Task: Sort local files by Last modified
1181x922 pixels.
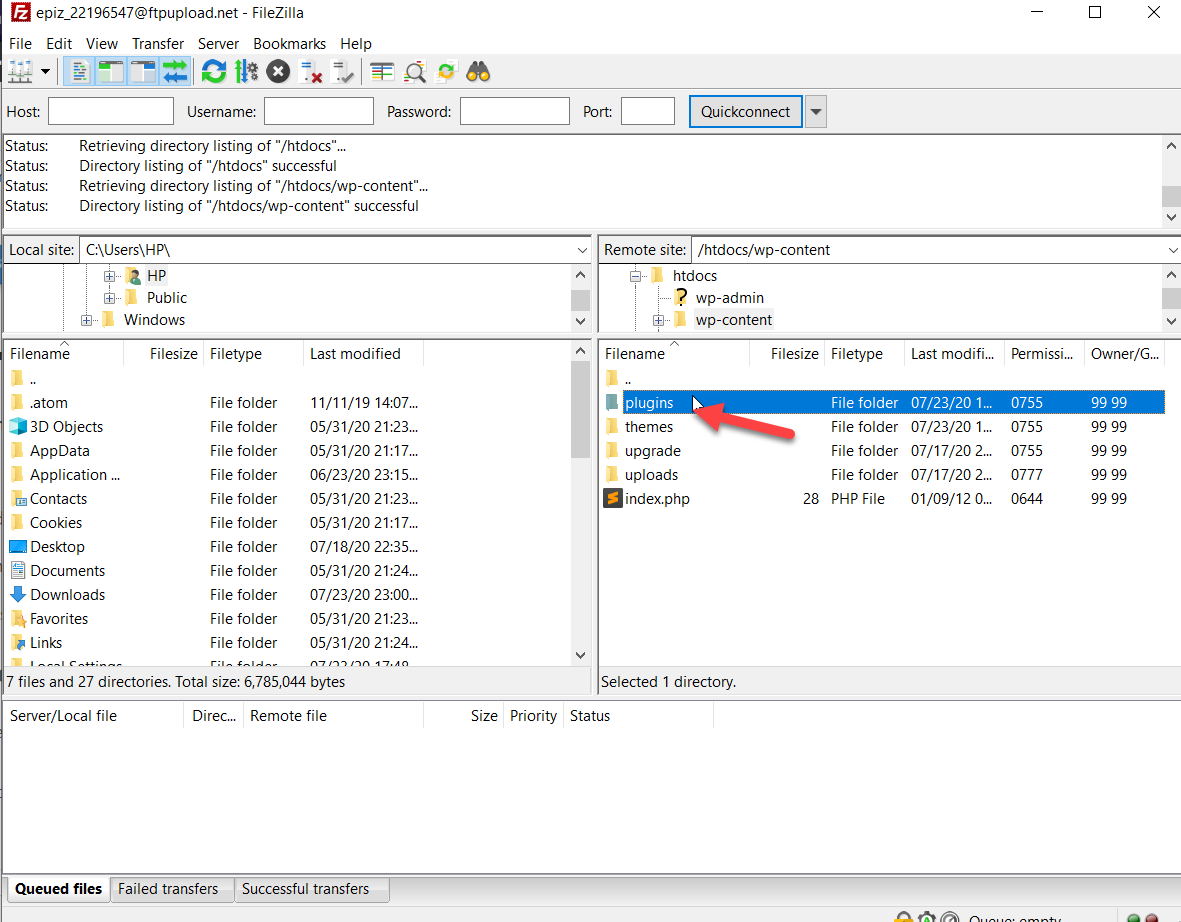Action: click(x=363, y=354)
